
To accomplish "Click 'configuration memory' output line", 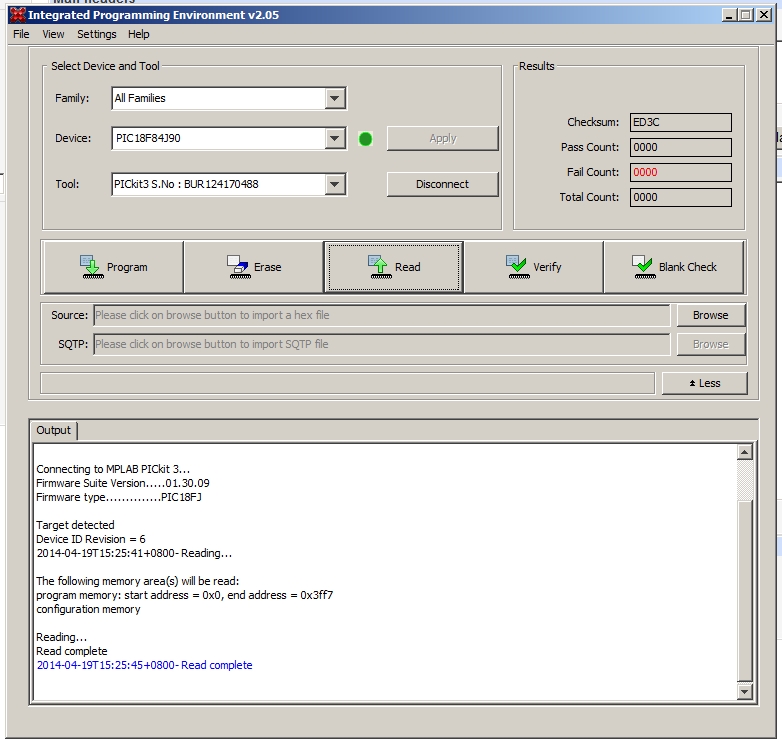I will coord(88,609).
